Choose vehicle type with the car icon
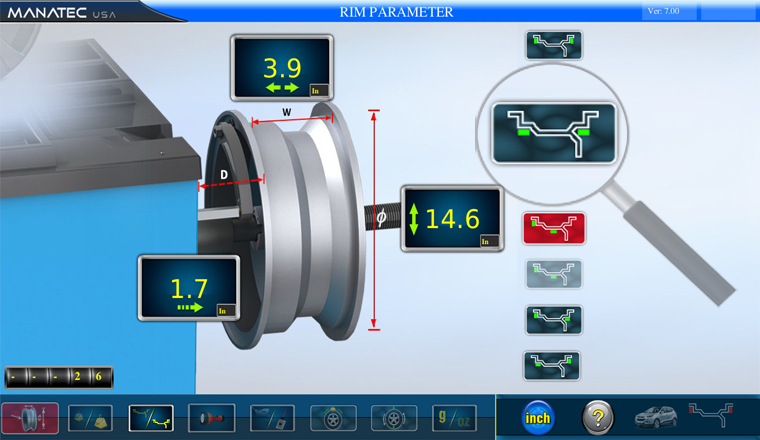760x440 pixels. 656,417
